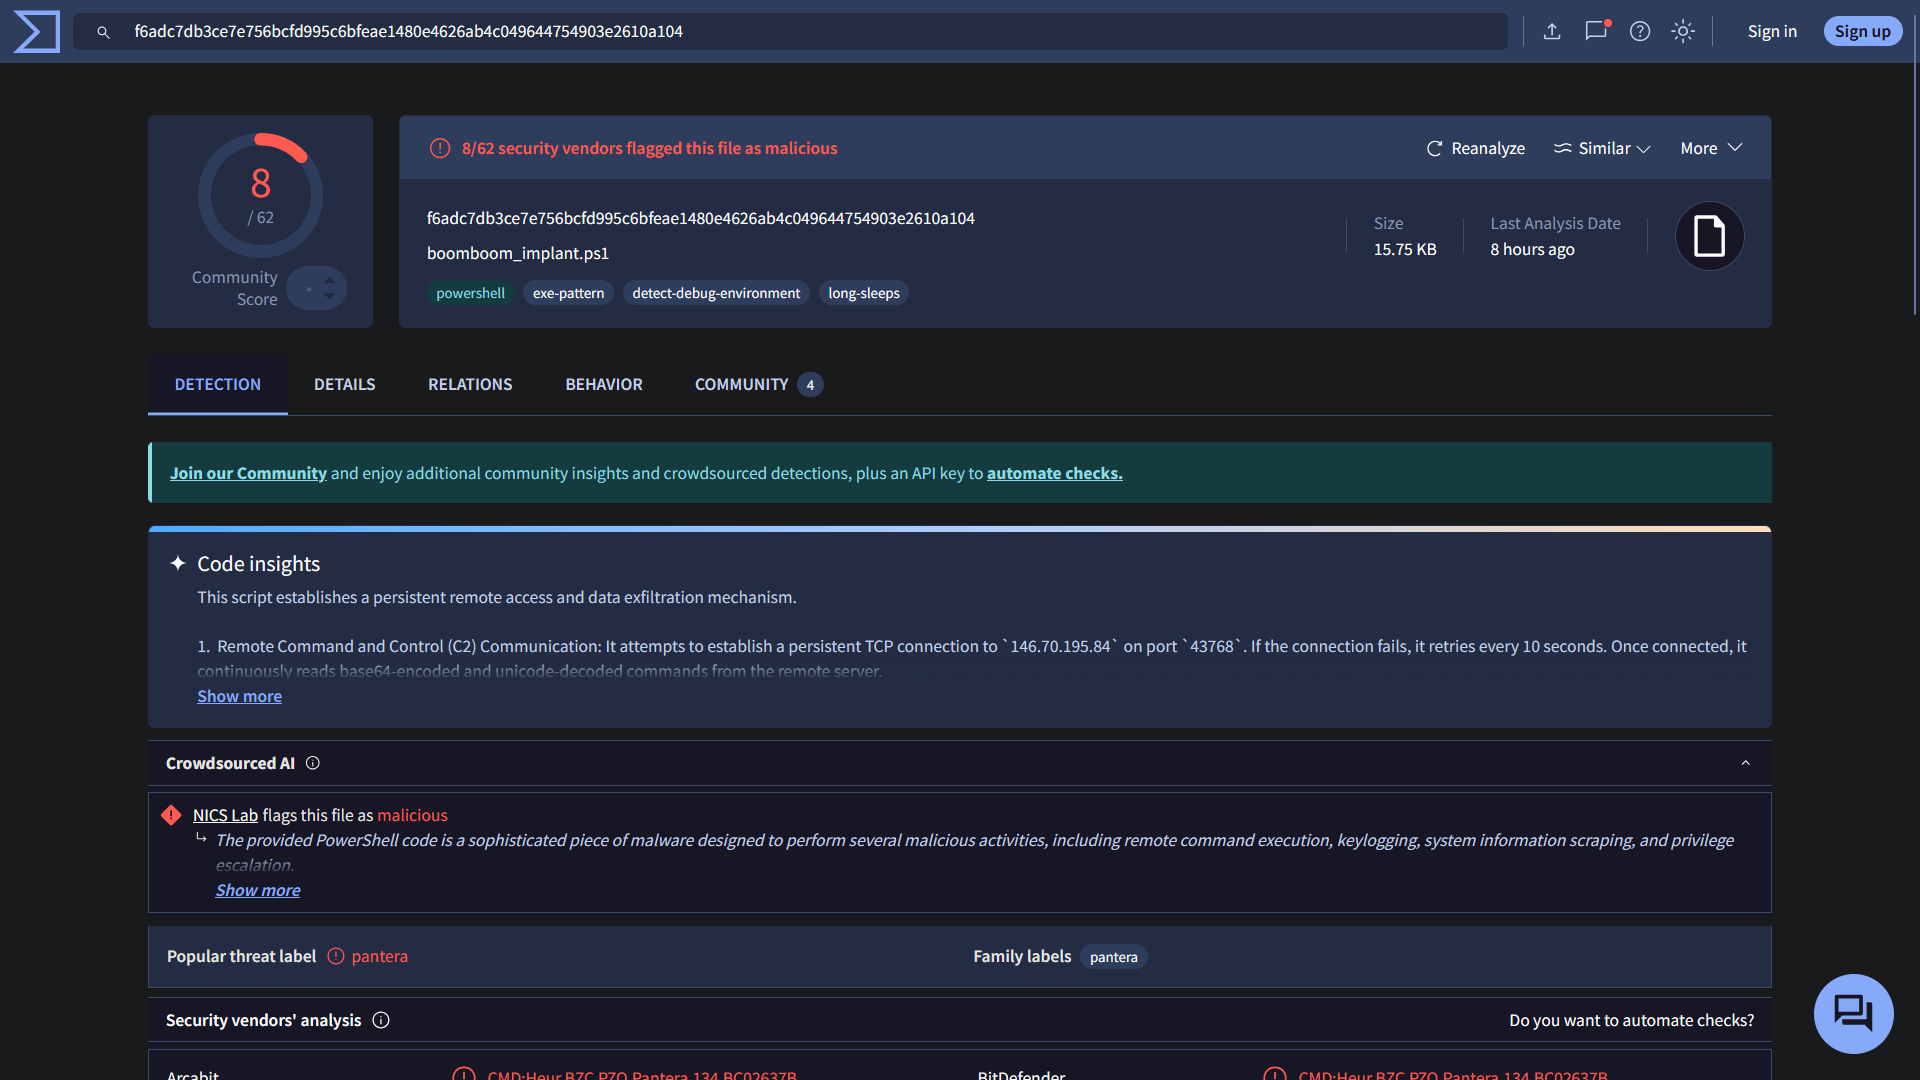Toggle the light/dark theme sun icon
Viewport: 1920px width, 1080px height.
[x=1683, y=32]
